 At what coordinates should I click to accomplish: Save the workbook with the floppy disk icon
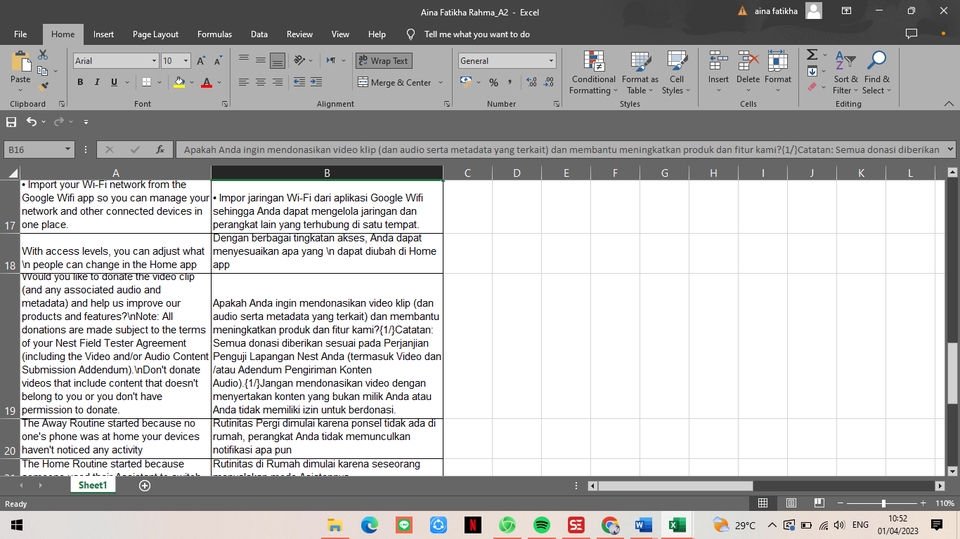[x=11, y=122]
